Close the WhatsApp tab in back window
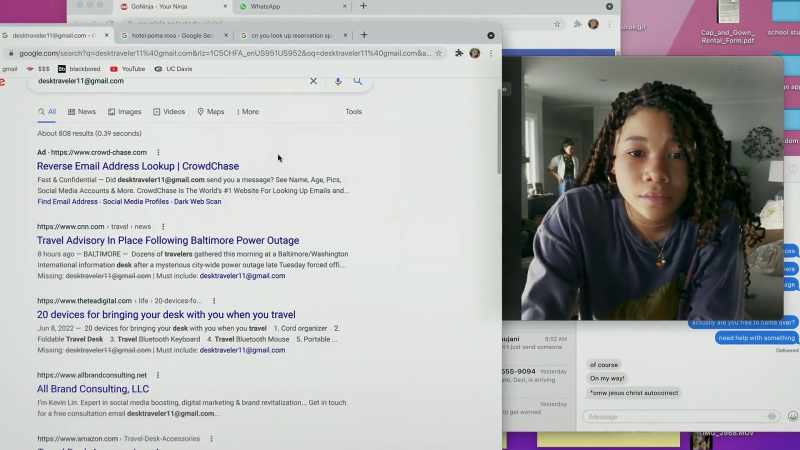Screen dimensions: 800x450 (x=344, y=6)
